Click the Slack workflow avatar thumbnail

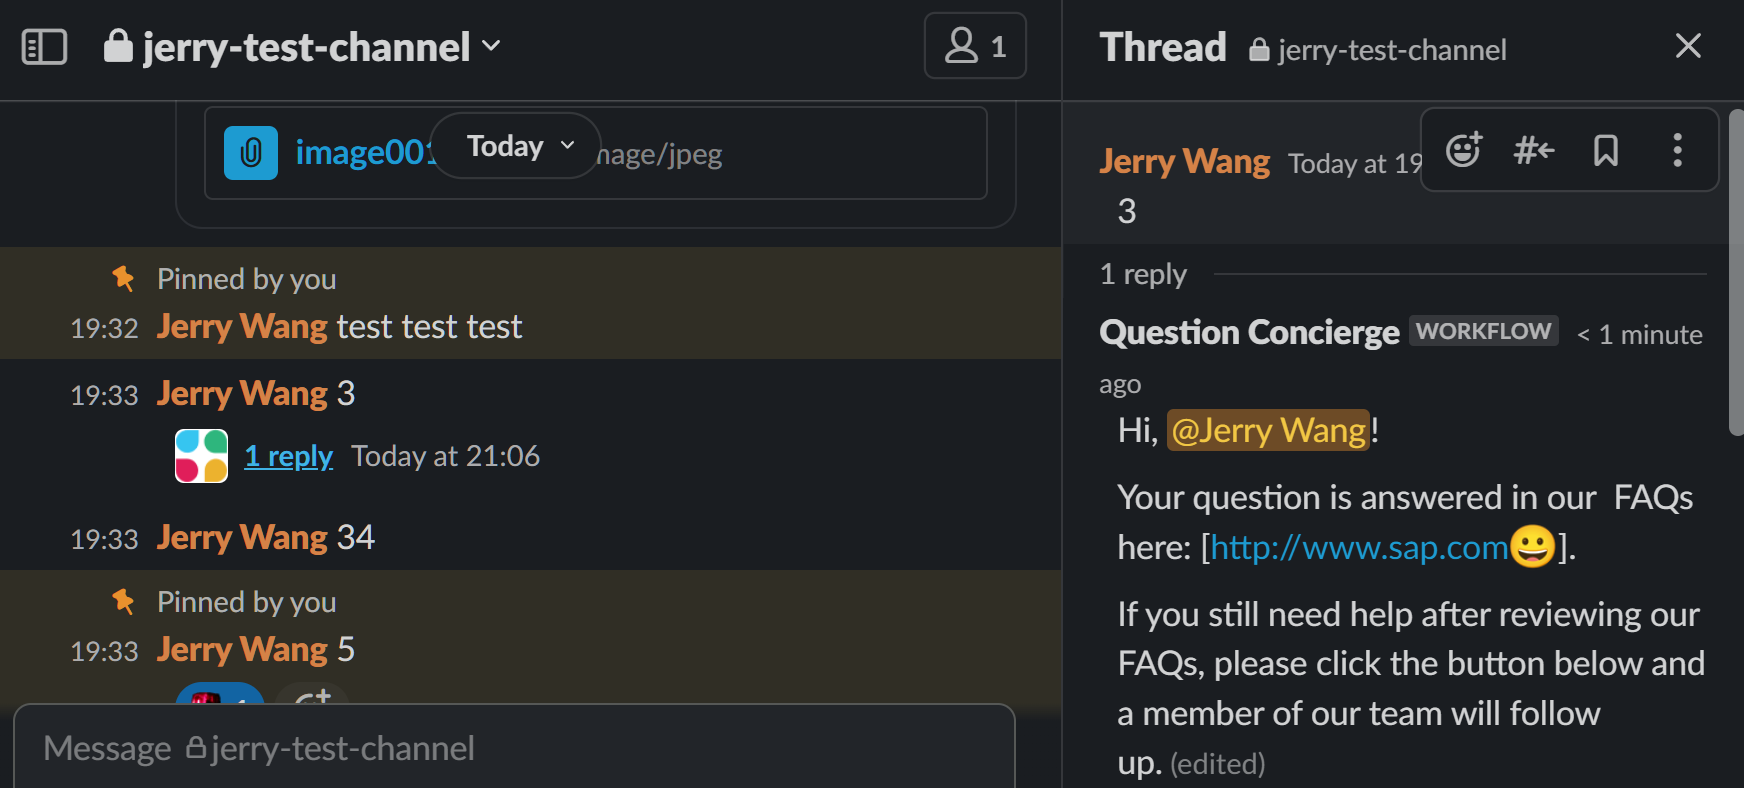tap(201, 456)
